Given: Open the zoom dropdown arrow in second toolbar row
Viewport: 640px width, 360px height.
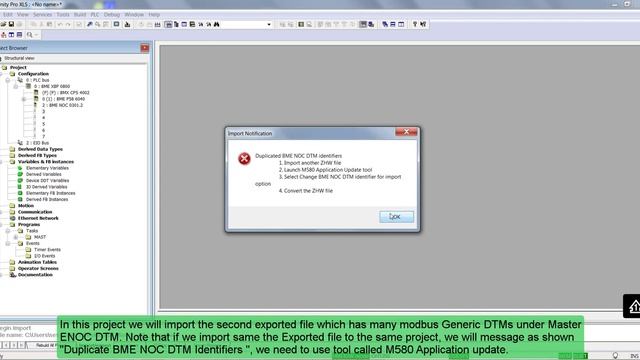Looking at the screenshot, I should tap(36, 35).
